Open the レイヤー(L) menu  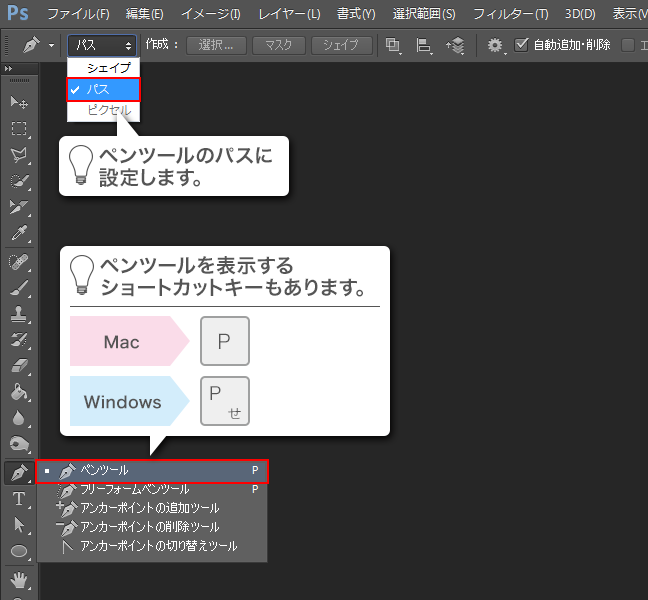[x=289, y=14]
